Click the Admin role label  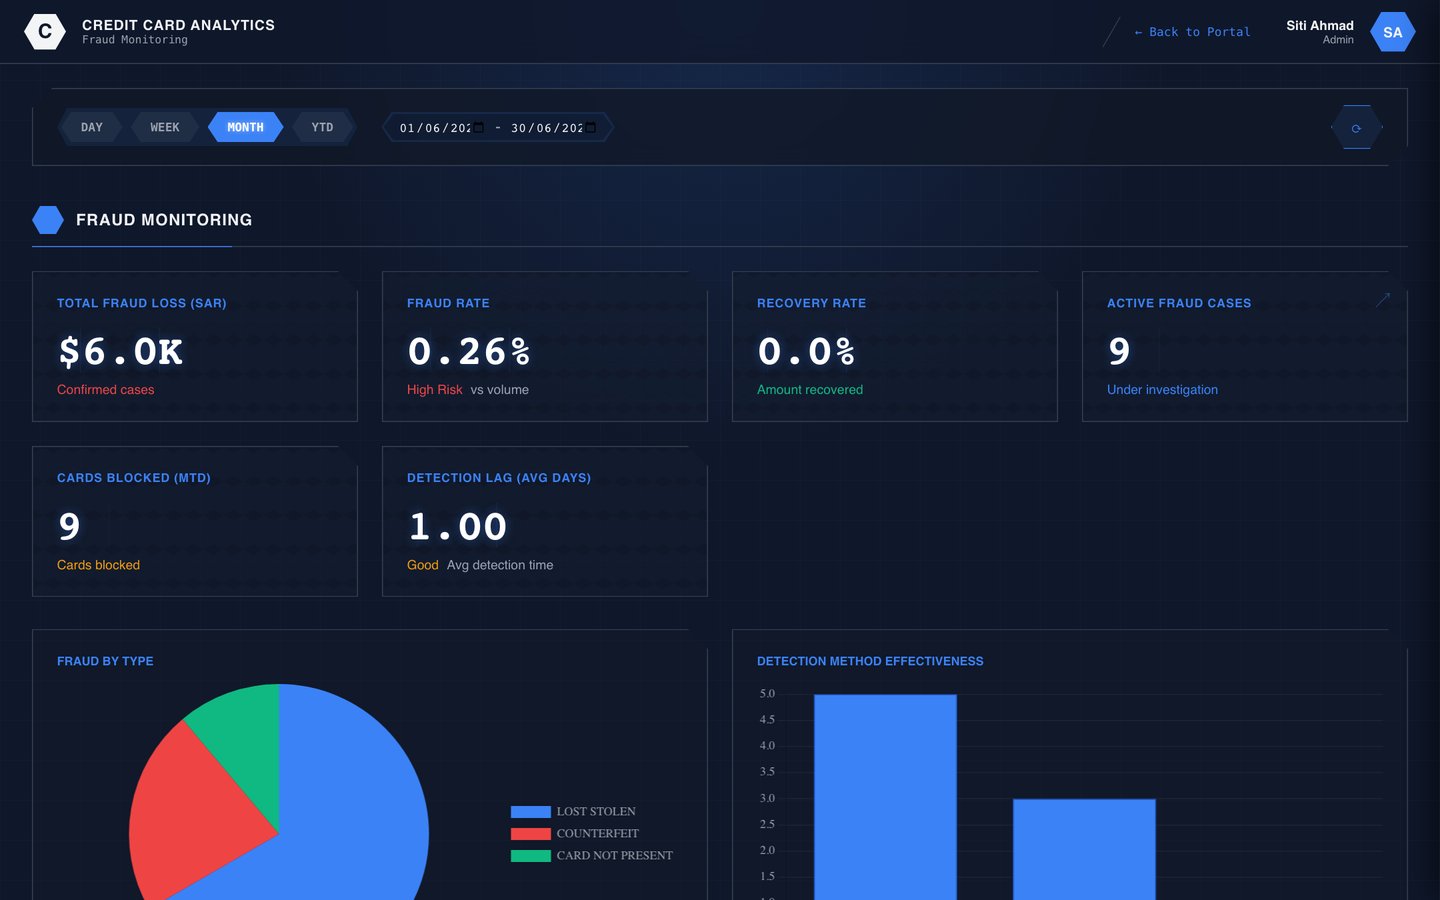[x=1338, y=40]
